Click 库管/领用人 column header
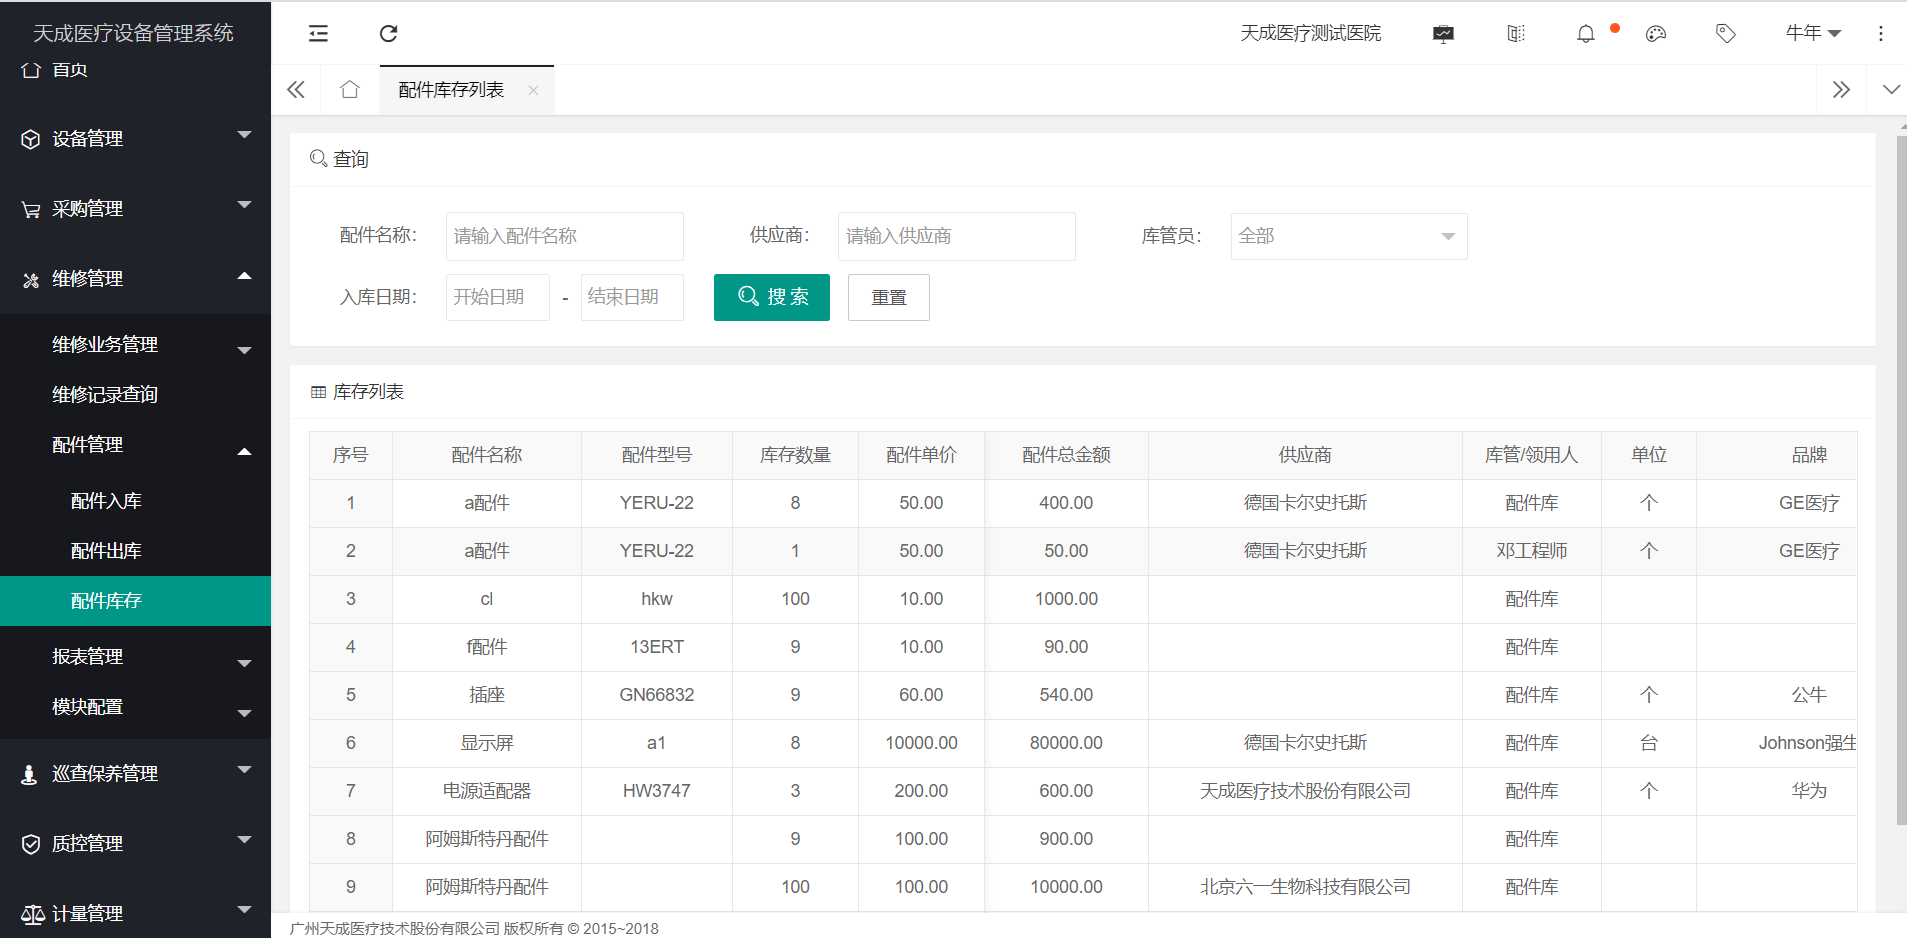This screenshot has width=1907, height=938. click(x=1532, y=455)
